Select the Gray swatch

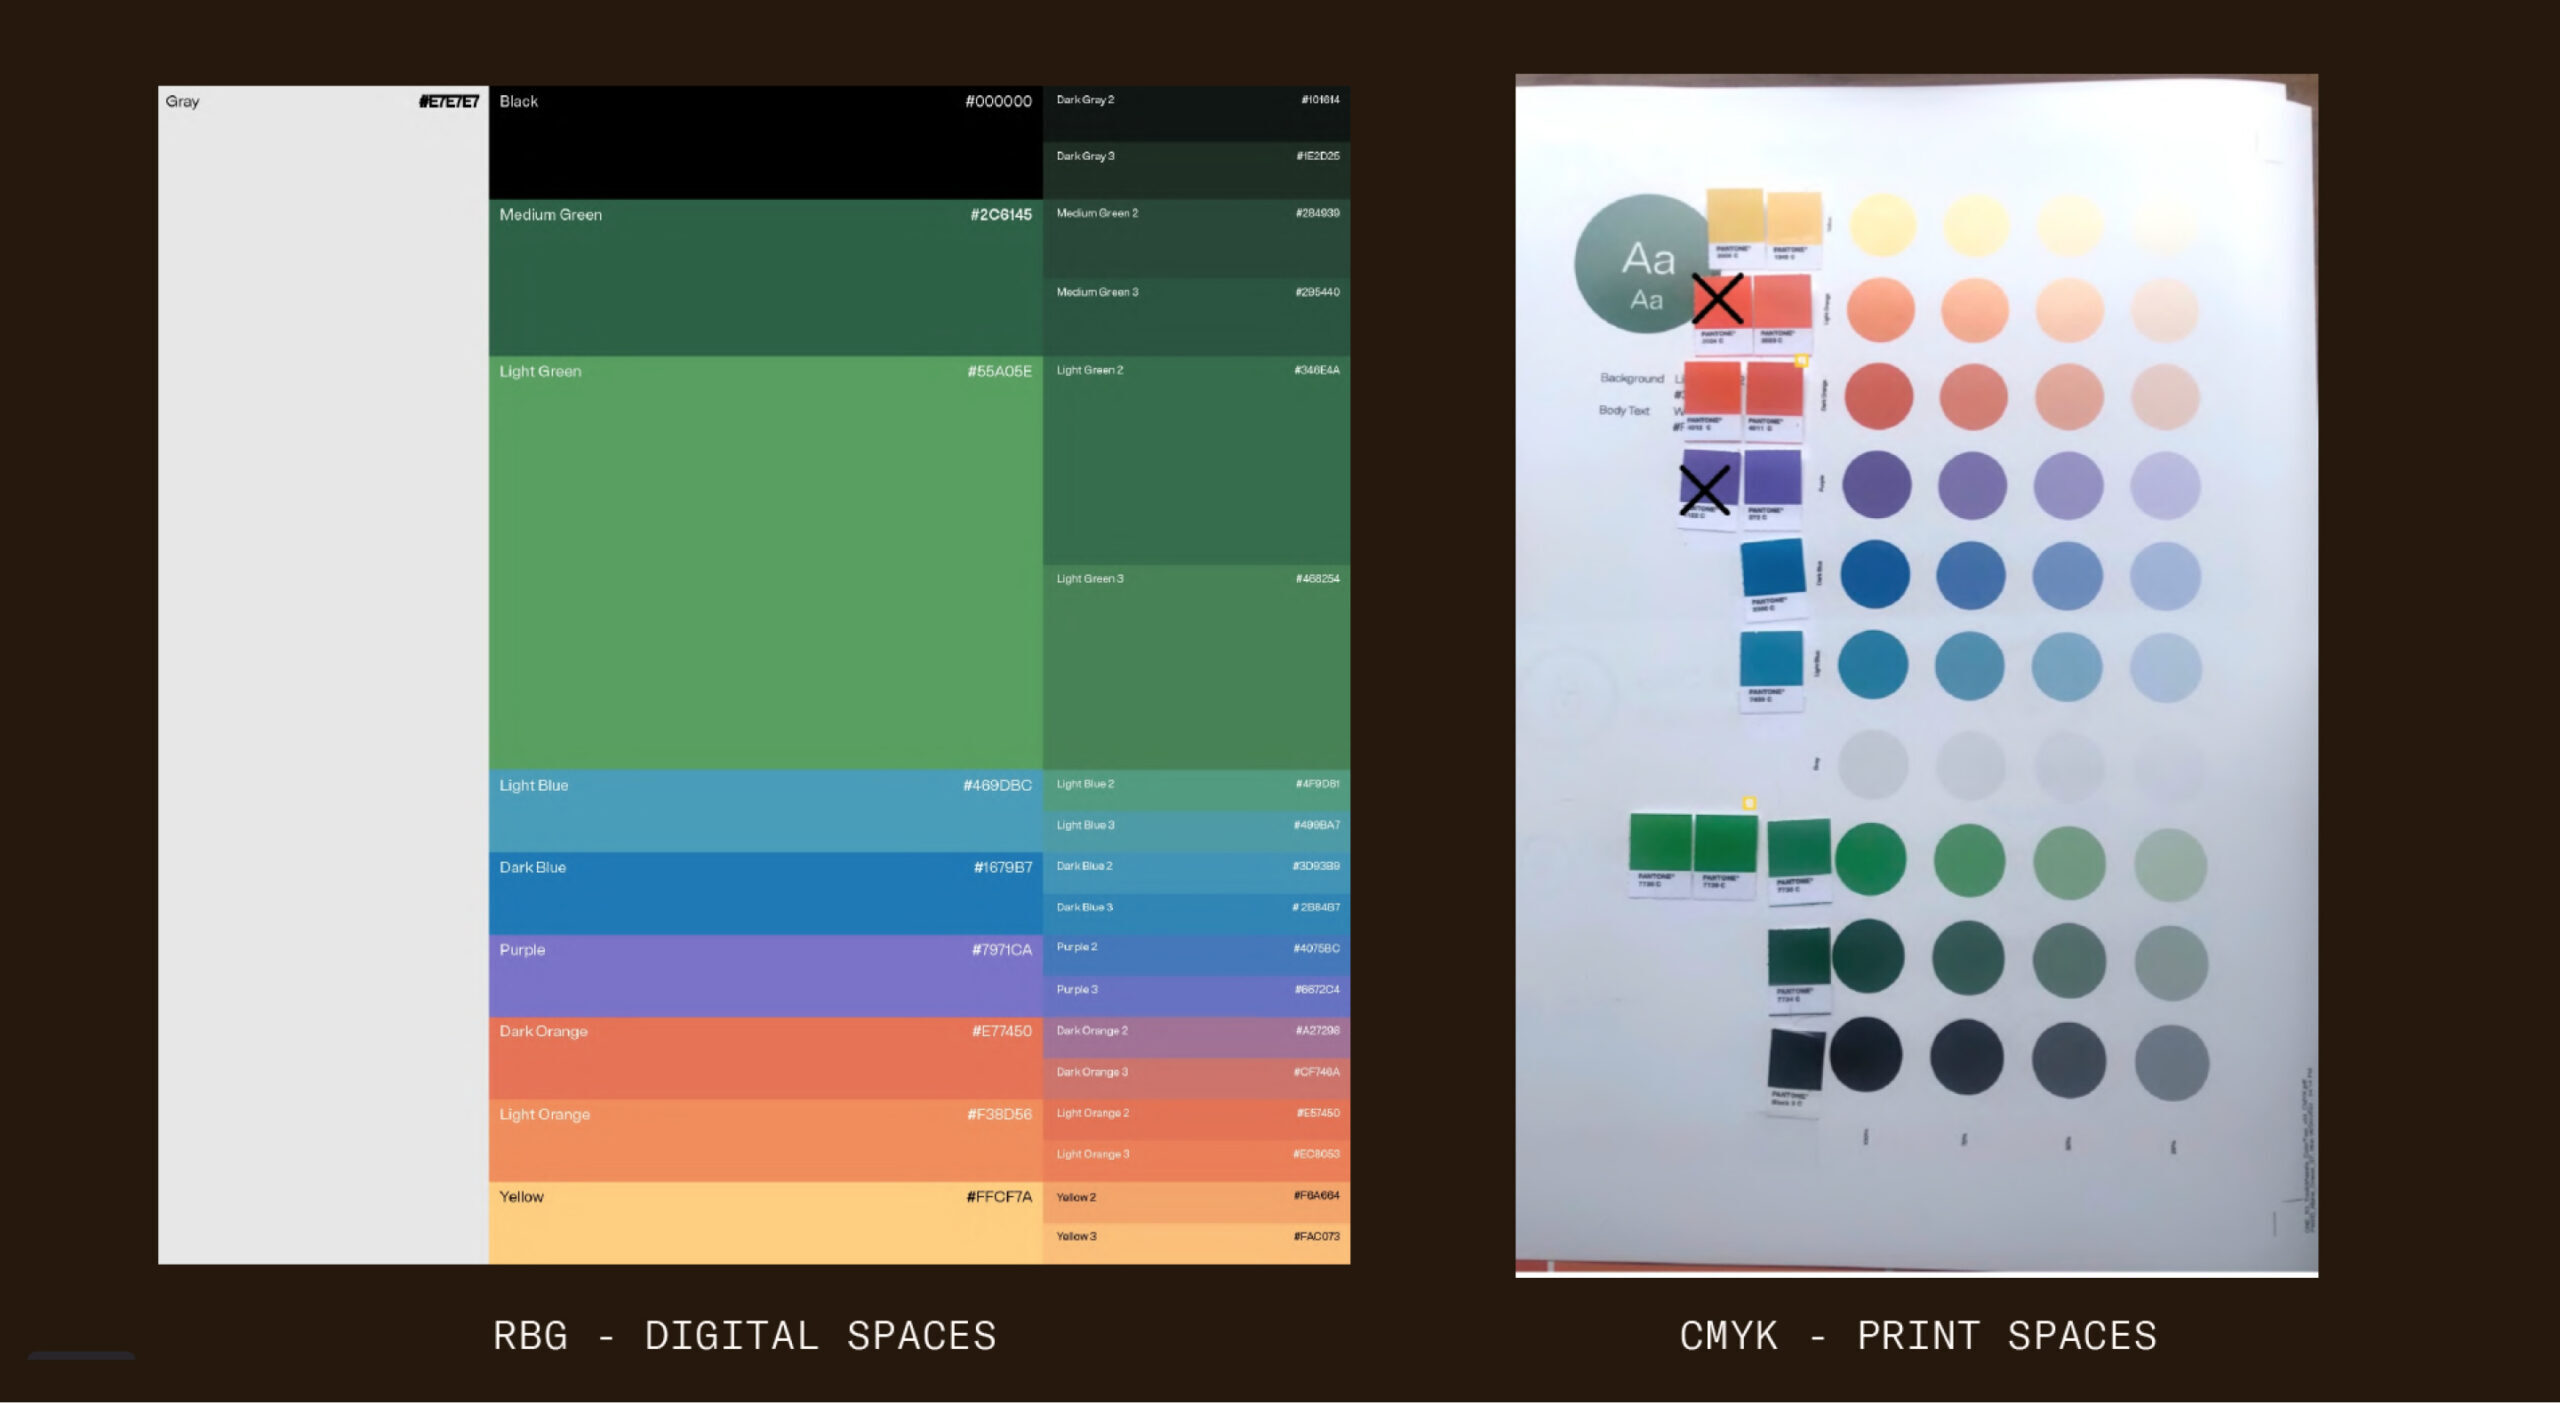(323, 674)
